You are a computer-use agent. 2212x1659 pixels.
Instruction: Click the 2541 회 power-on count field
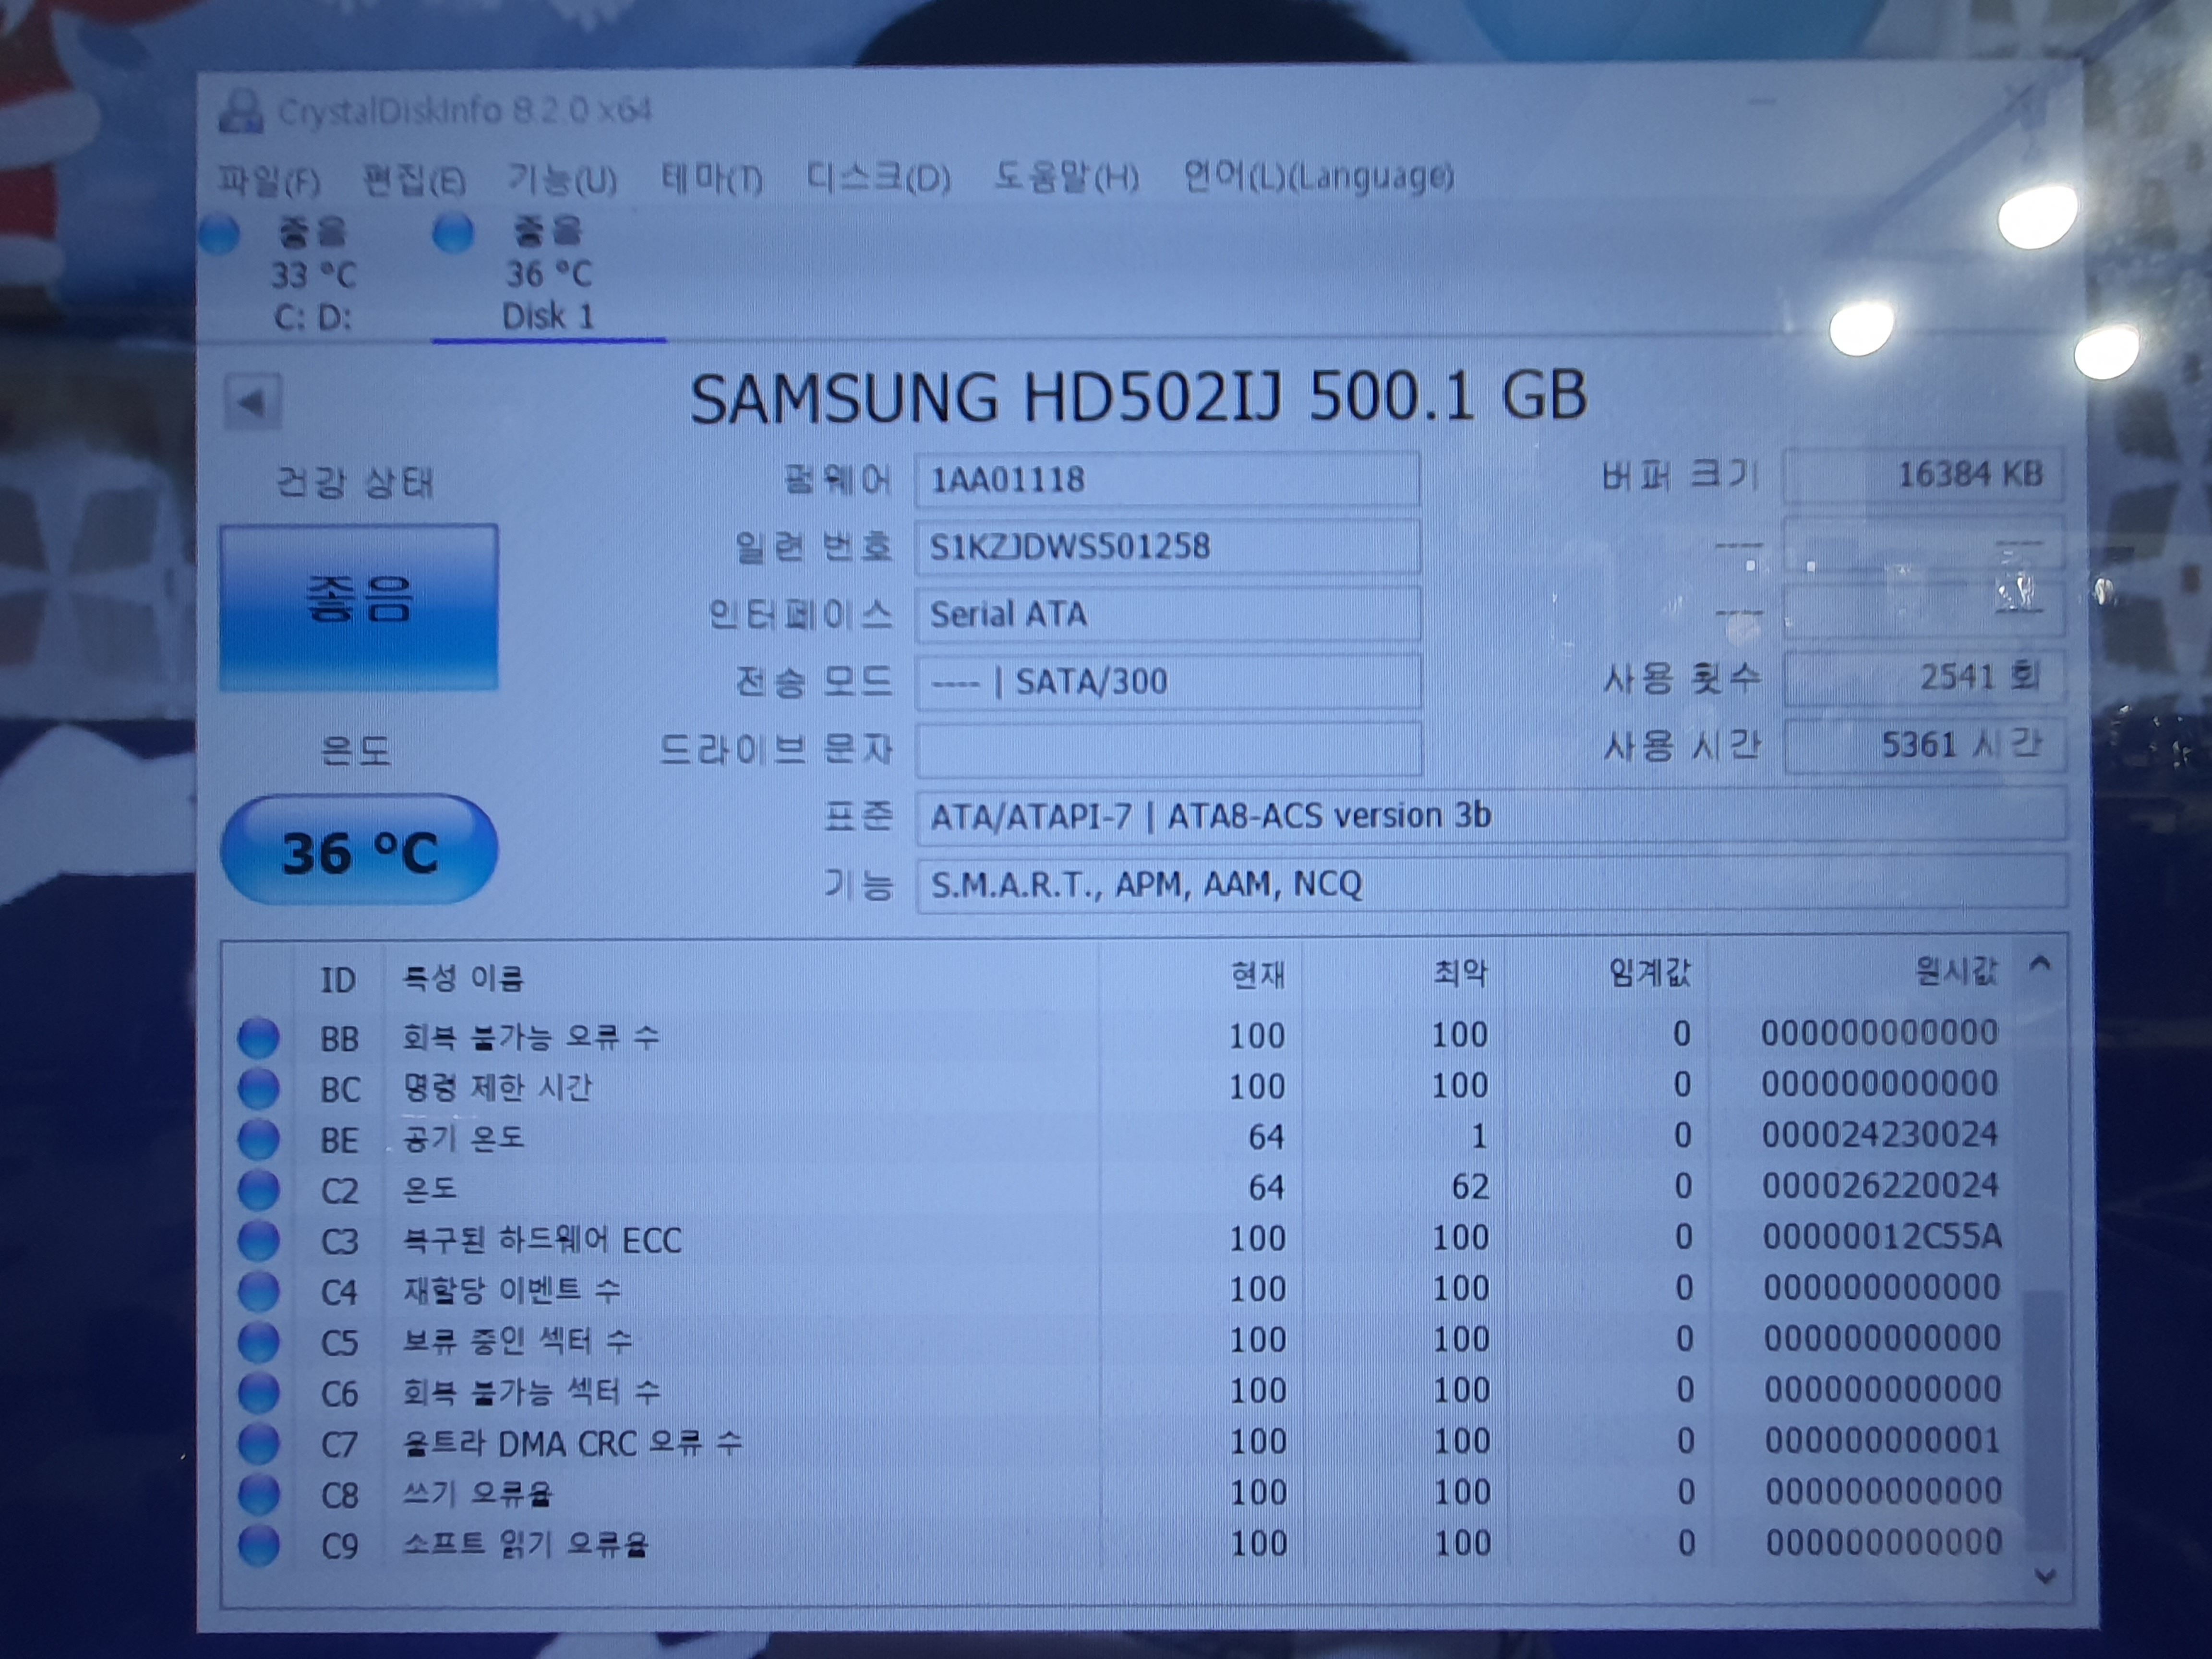coord(1923,677)
